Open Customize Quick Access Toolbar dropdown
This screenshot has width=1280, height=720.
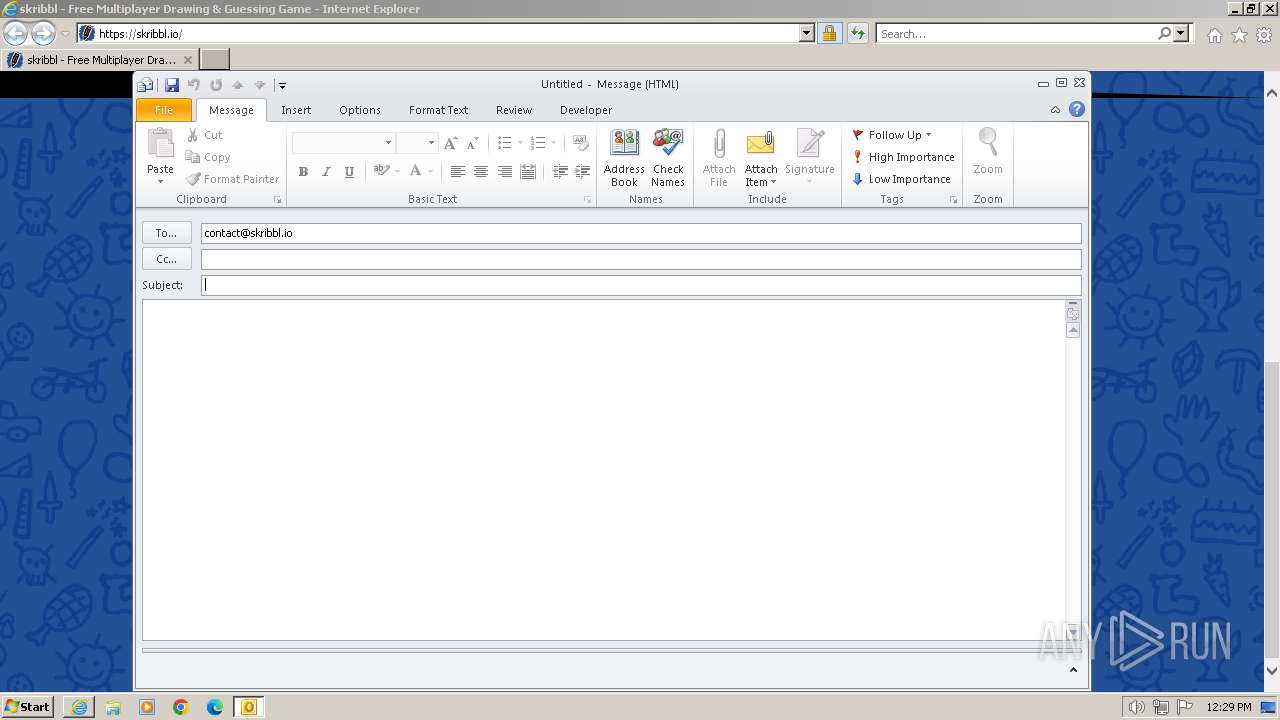282,86
